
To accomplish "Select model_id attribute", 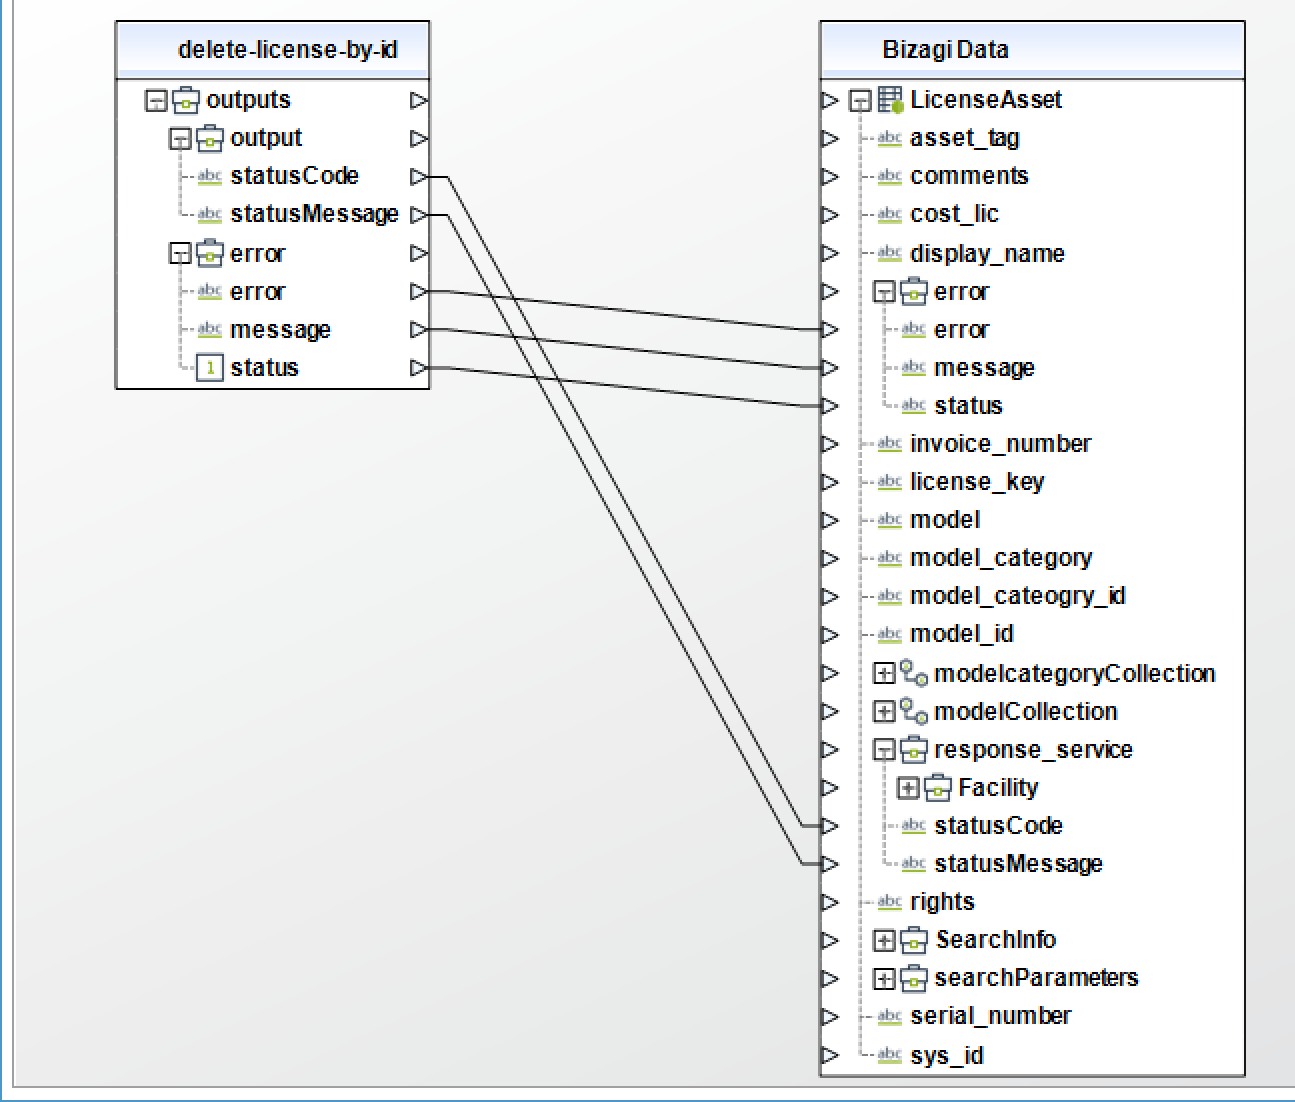I will (x=962, y=634).
